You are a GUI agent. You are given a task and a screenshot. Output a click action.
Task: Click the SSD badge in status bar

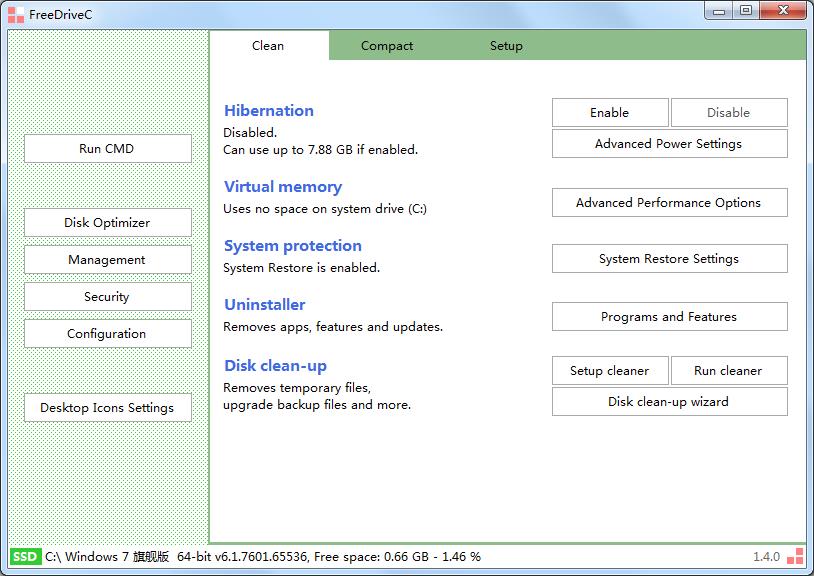[x=26, y=556]
